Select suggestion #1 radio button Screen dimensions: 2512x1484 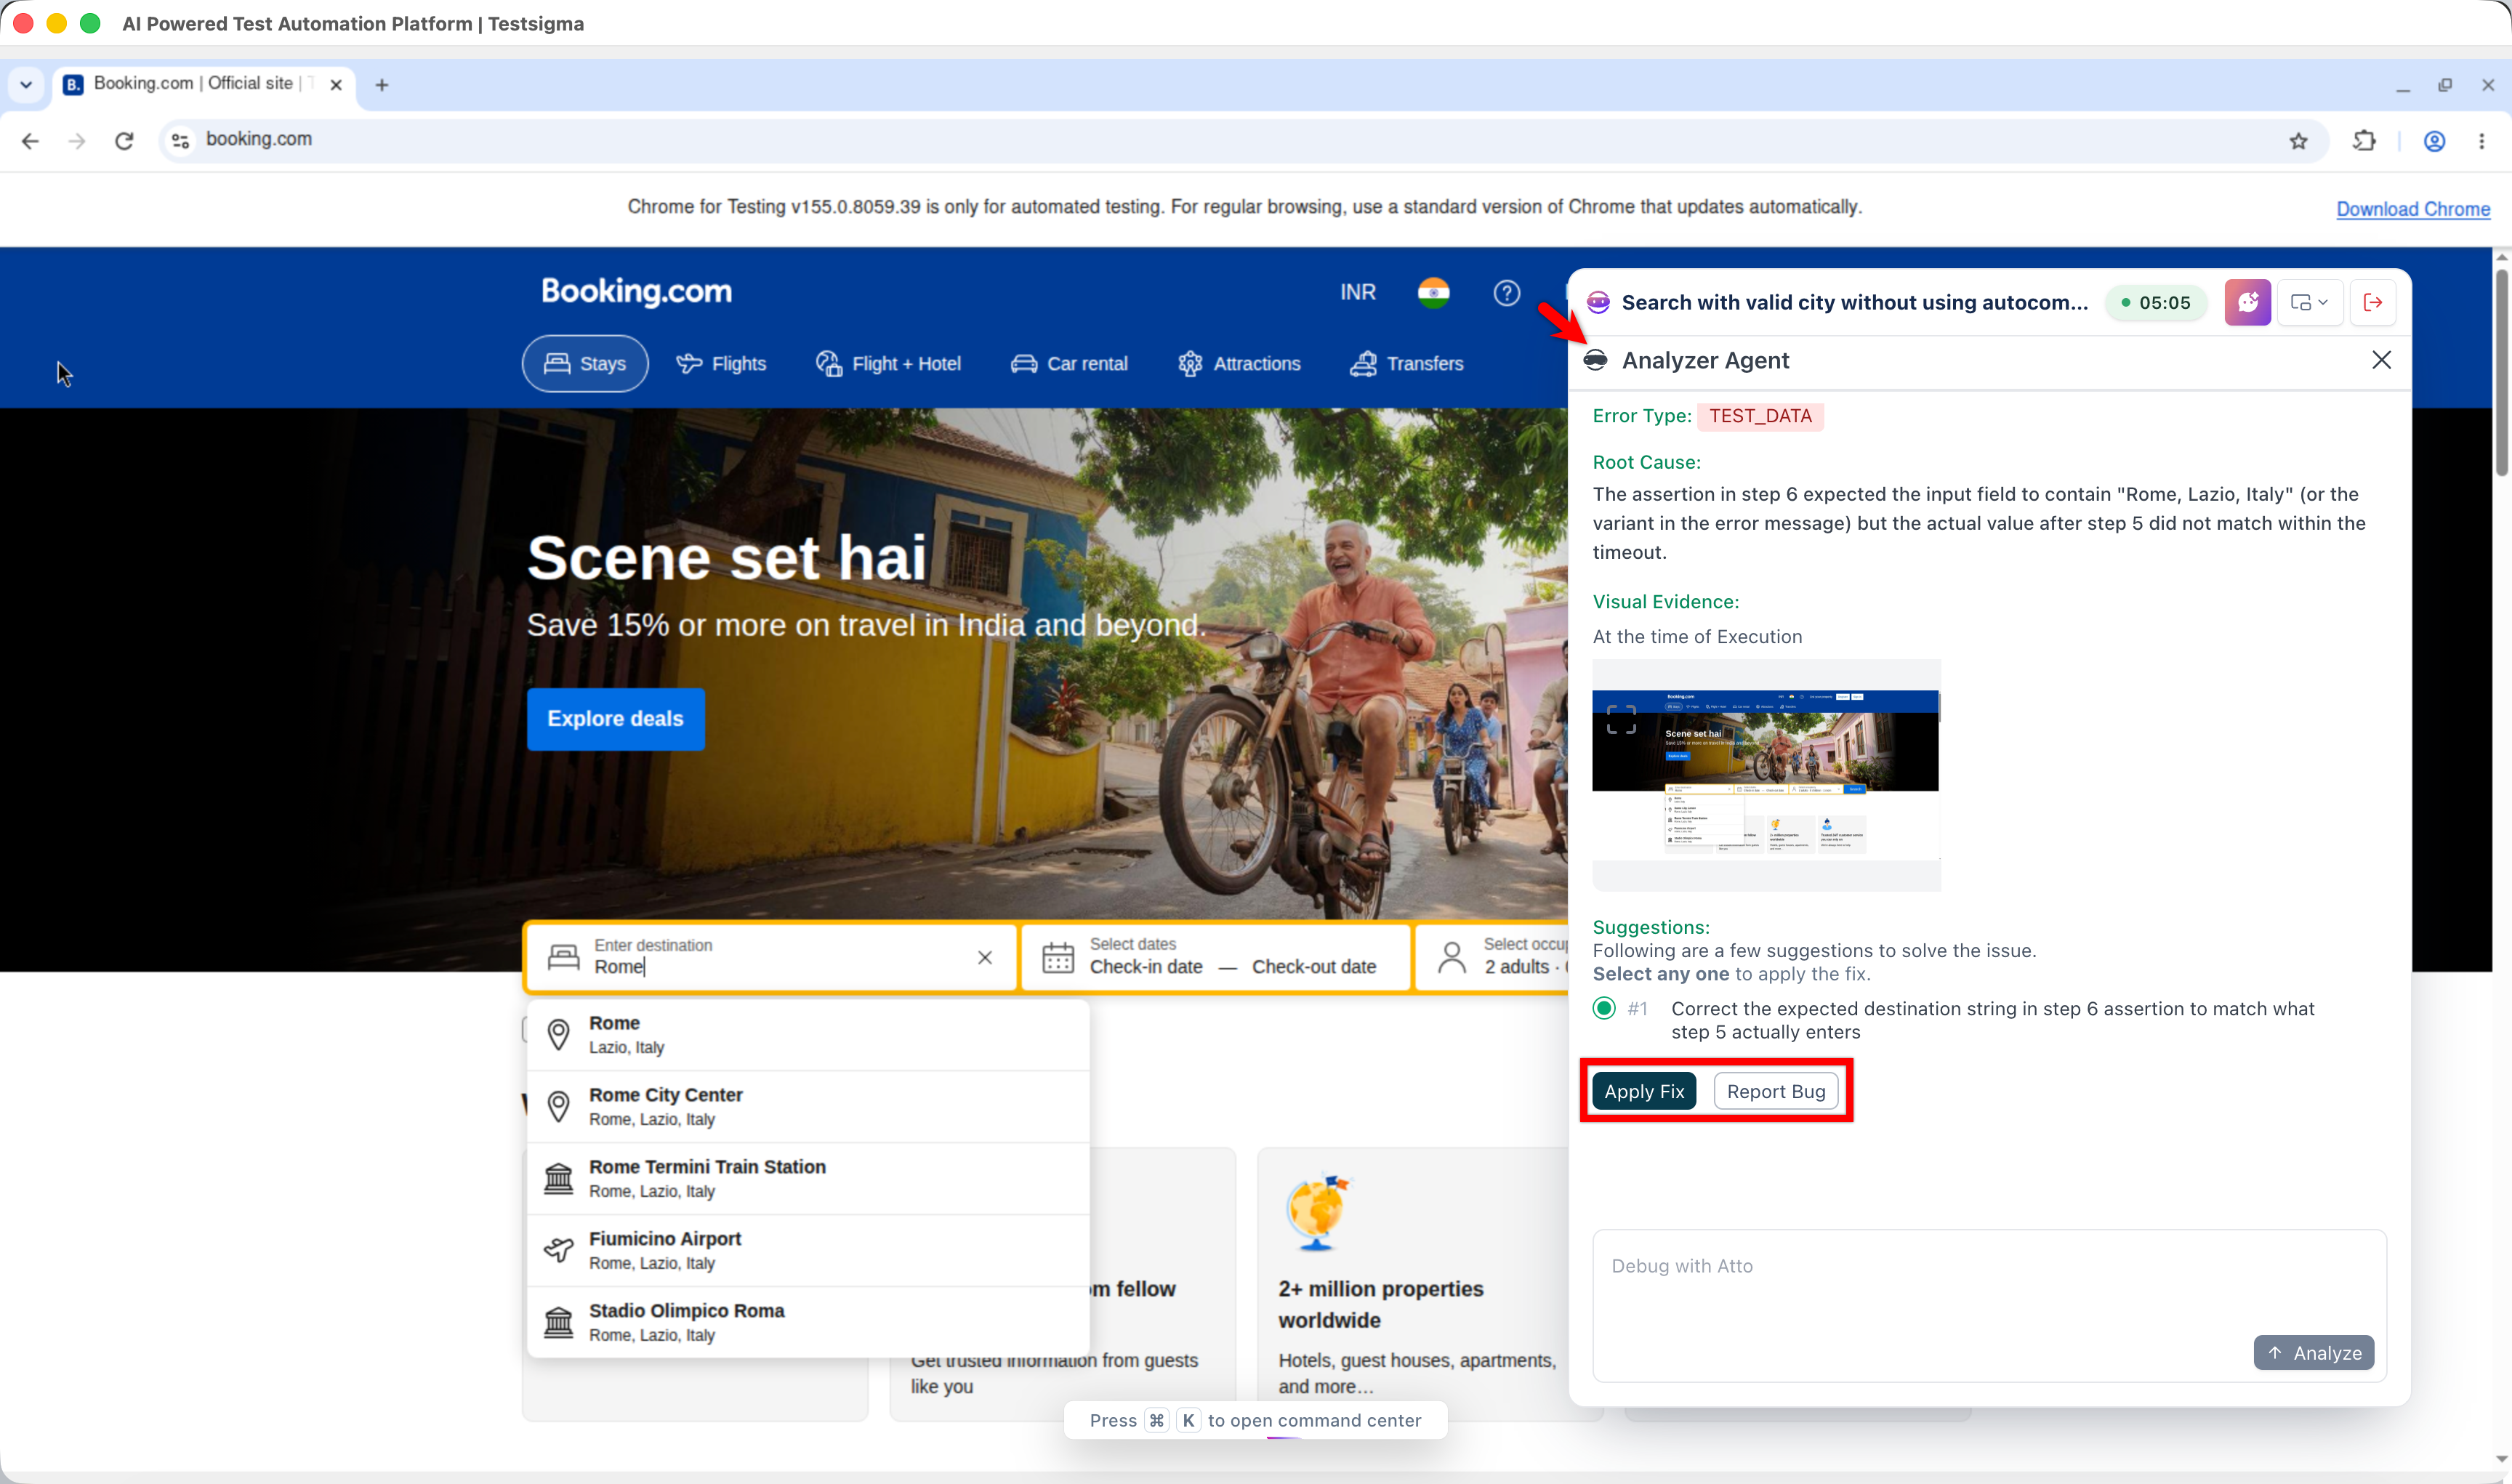click(1604, 1008)
